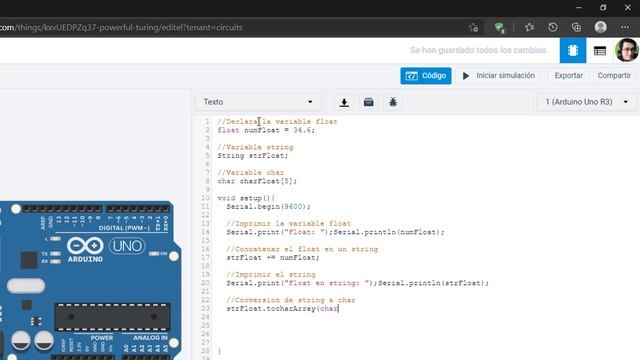This screenshot has width=640, height=360.
Task: Open browser history clock icon
Action: pyautogui.click(x=553, y=27)
